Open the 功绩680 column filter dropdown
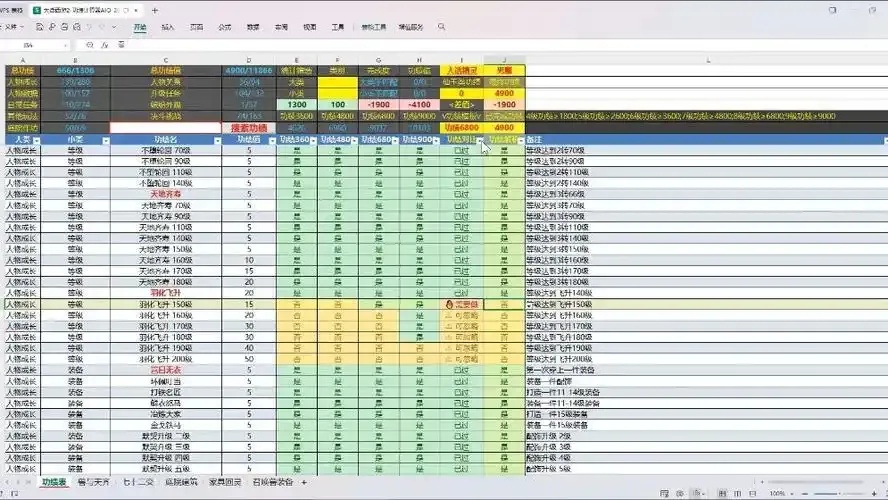Viewport: 888px width, 500px height. click(395, 140)
